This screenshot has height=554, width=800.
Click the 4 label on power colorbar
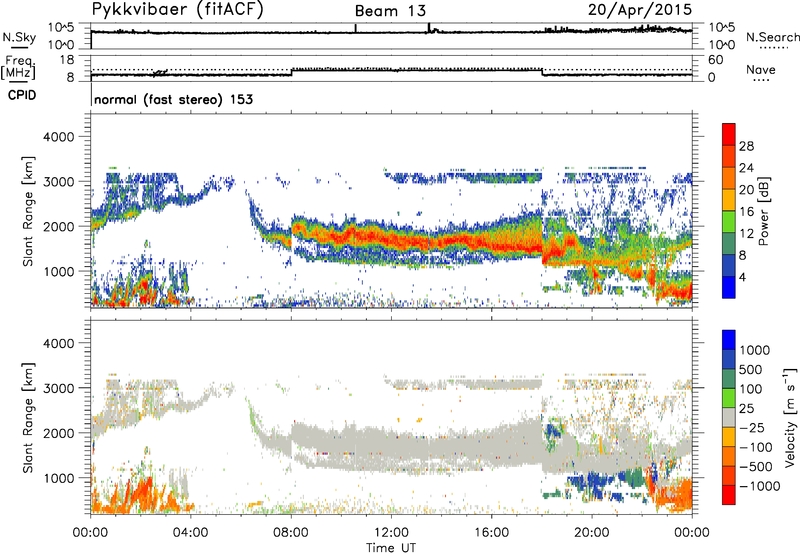pos(743,277)
